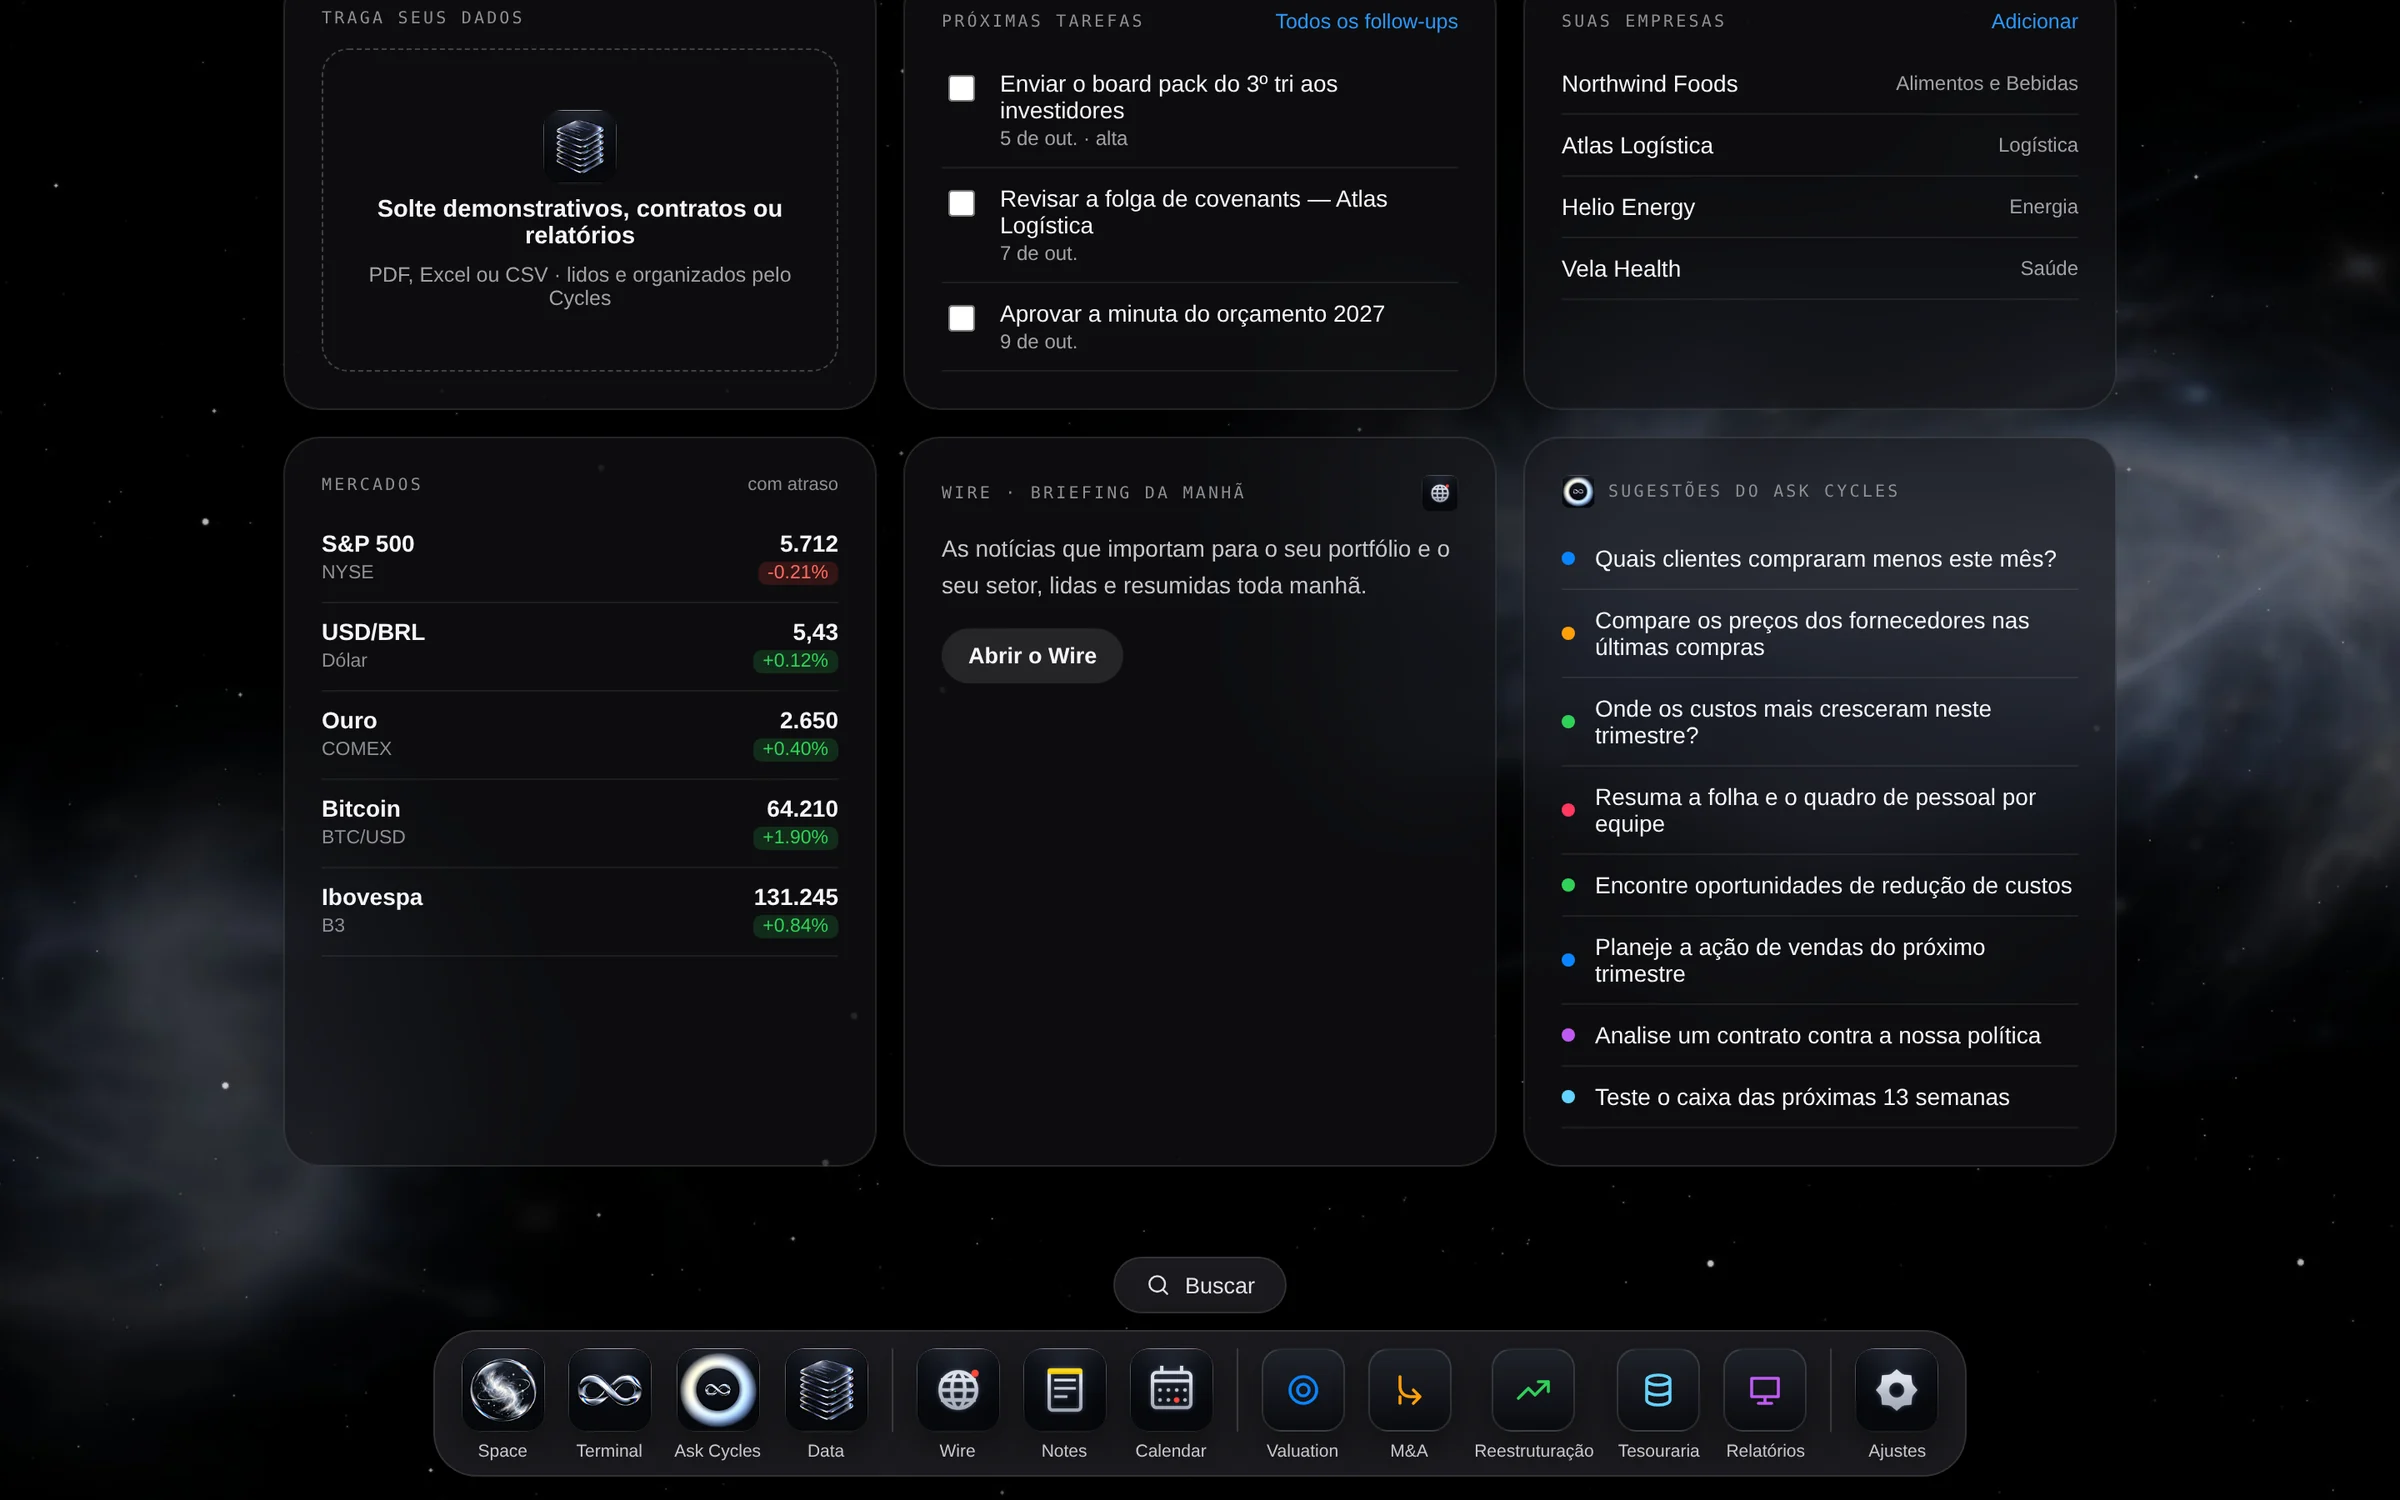Select the Atlas Logística company row
This screenshot has width=2400, height=1500.
1819,146
